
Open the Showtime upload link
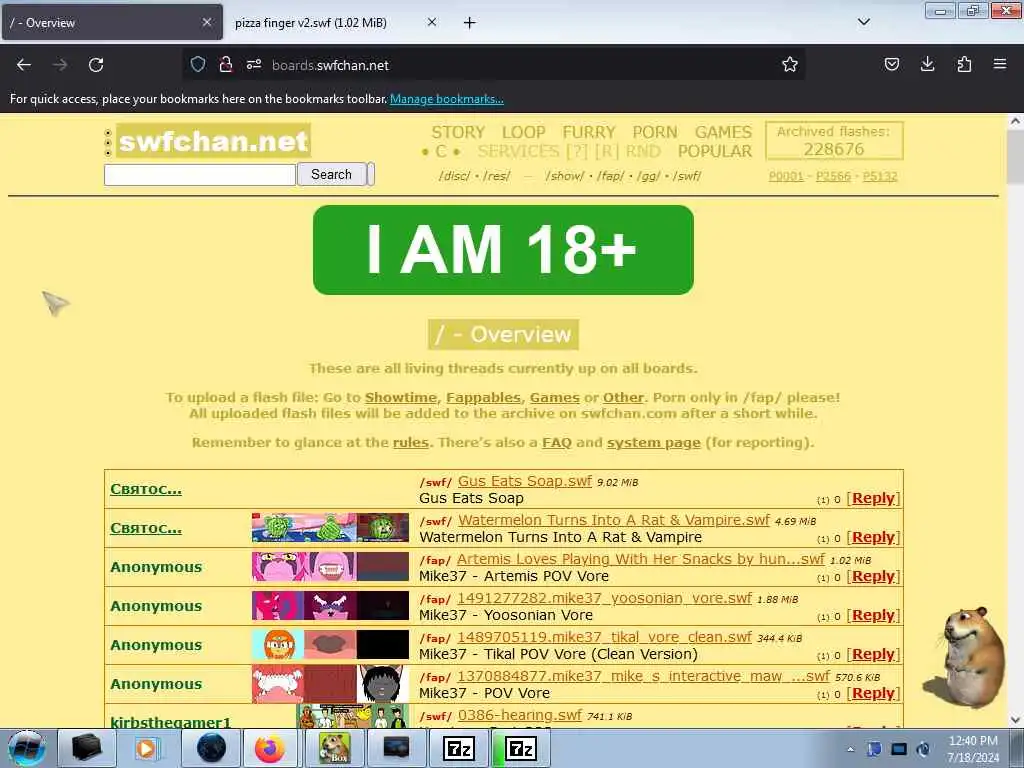(400, 398)
